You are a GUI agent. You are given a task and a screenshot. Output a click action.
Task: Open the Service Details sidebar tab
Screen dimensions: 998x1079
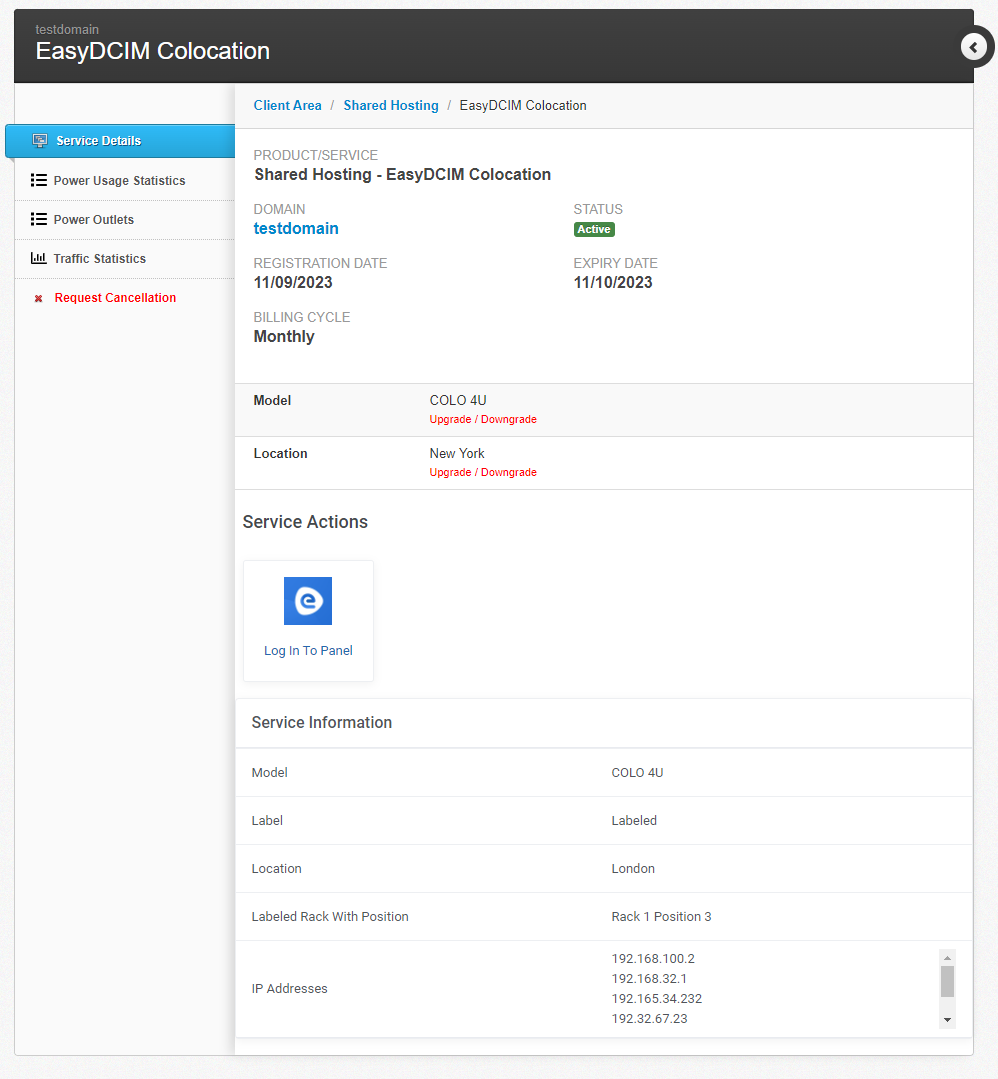coord(120,141)
